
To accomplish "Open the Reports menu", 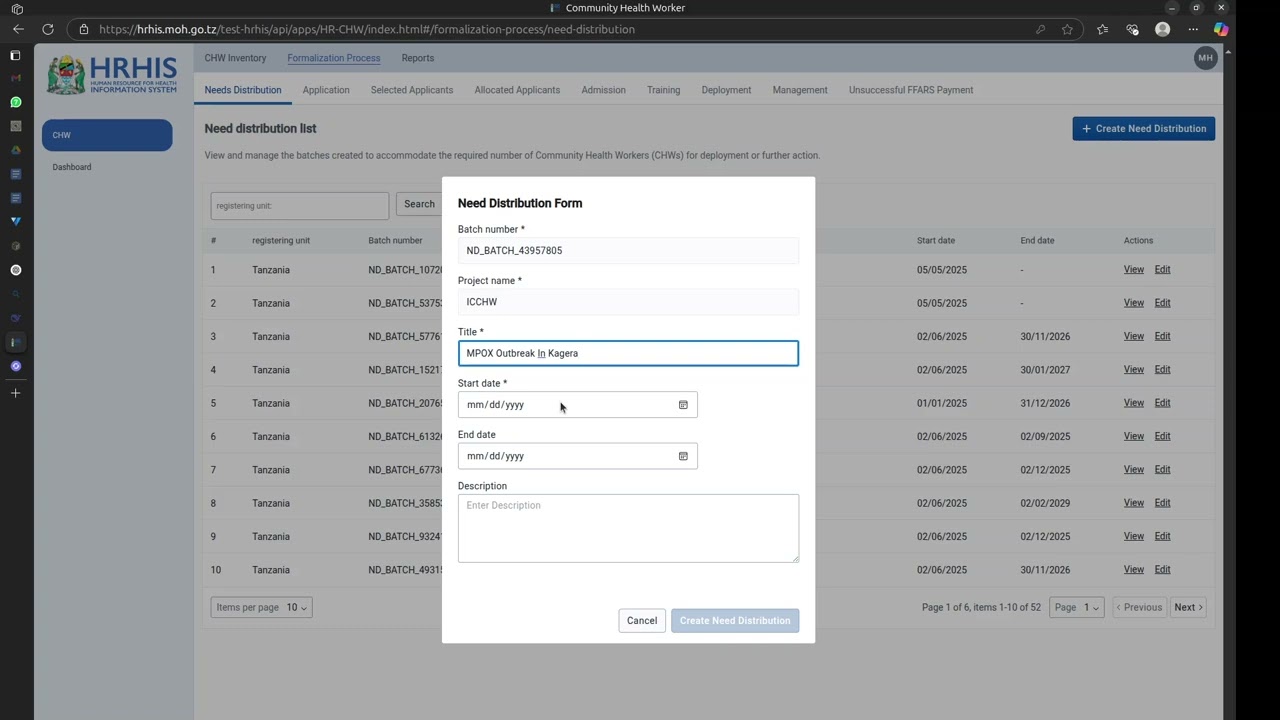I will point(418,58).
